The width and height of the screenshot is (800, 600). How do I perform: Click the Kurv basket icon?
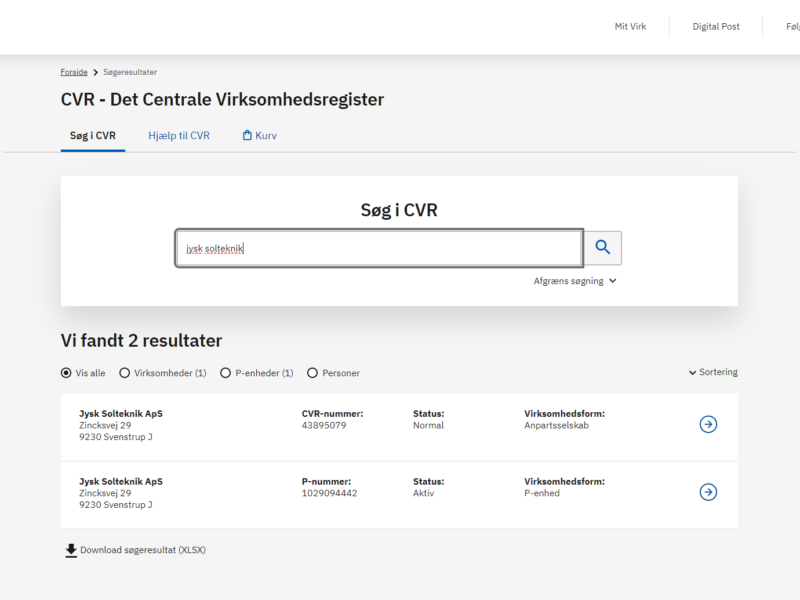tap(247, 136)
